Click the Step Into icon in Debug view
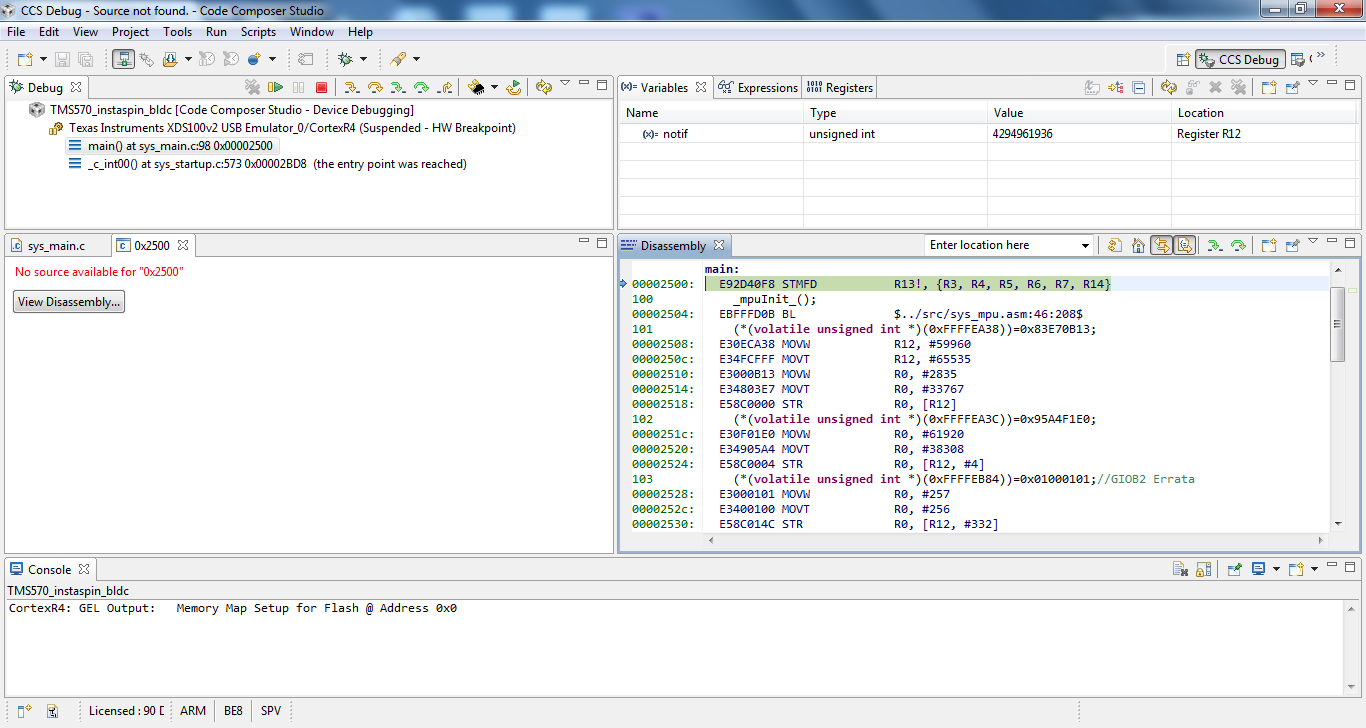Viewport: 1366px width, 728px height. (352, 88)
